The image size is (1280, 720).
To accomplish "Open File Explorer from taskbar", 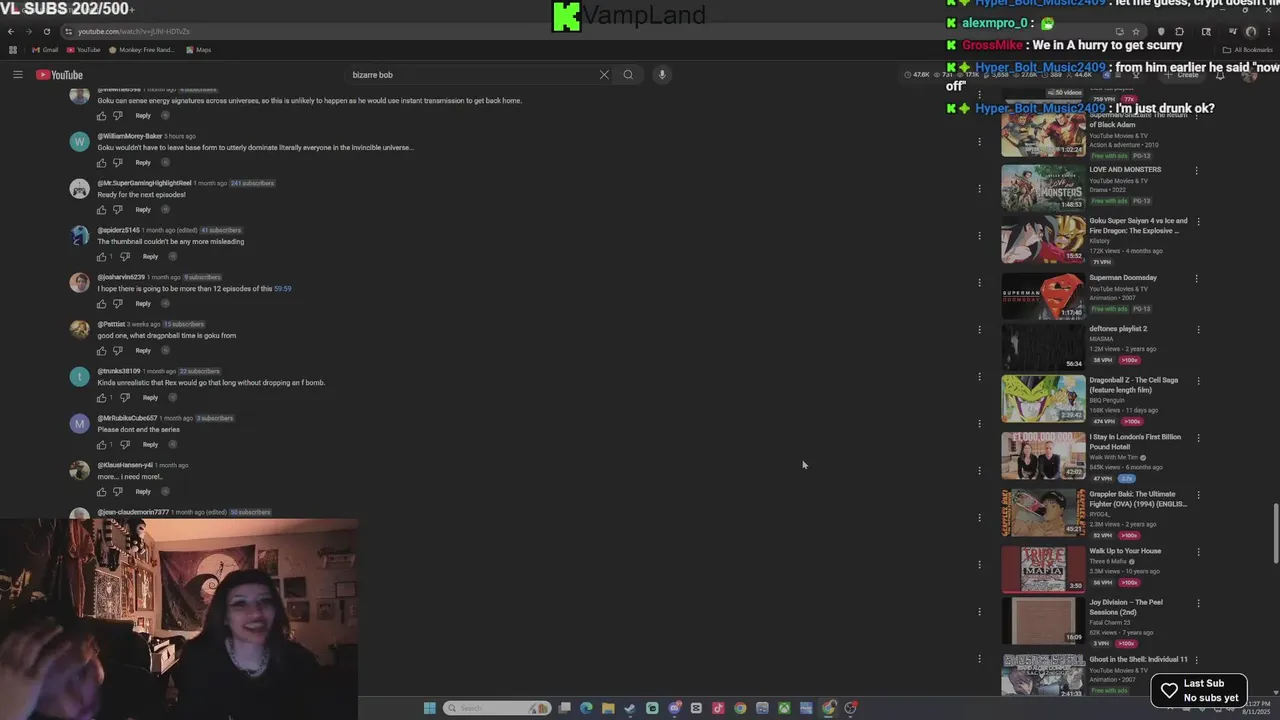I will tap(608, 708).
